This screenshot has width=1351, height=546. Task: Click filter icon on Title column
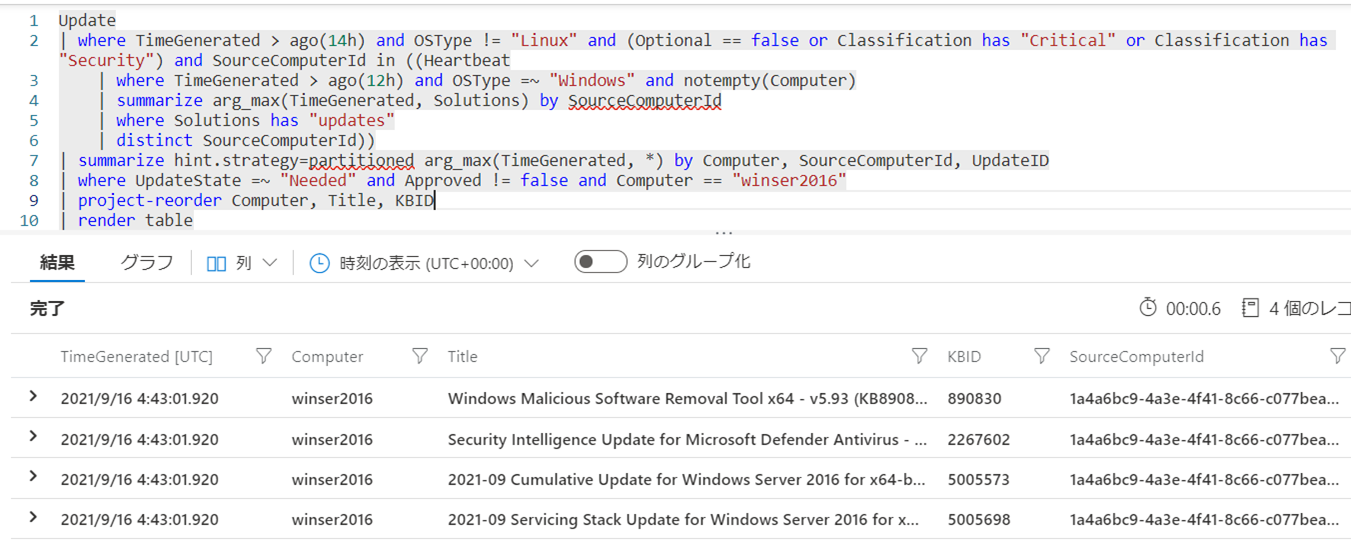point(920,356)
